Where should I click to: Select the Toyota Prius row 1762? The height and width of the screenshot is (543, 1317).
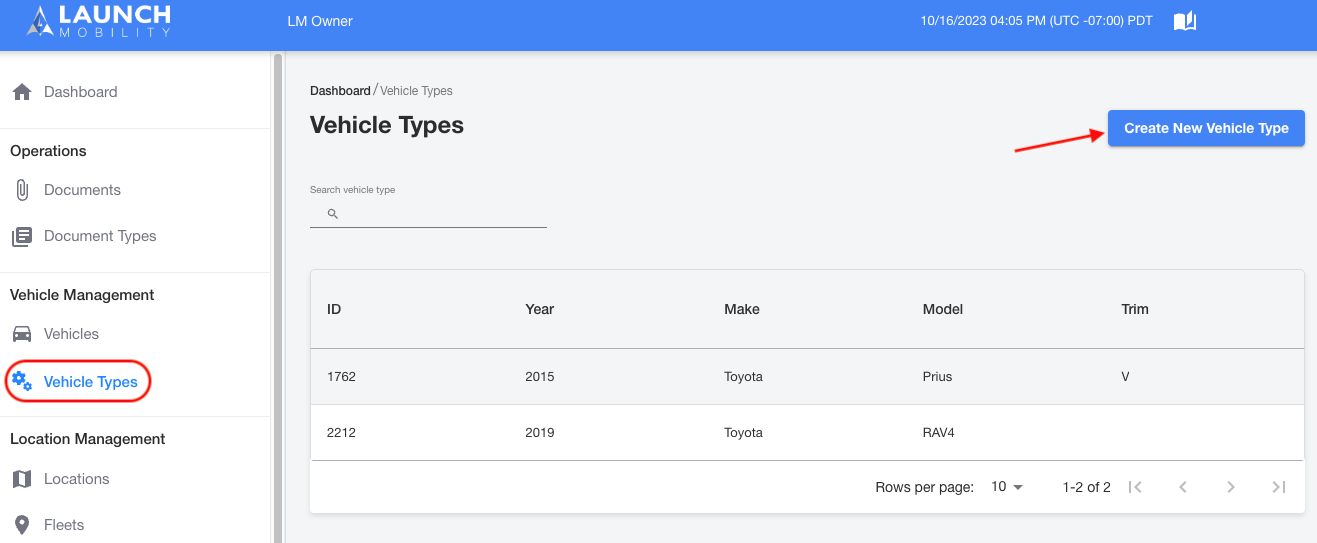tap(807, 377)
